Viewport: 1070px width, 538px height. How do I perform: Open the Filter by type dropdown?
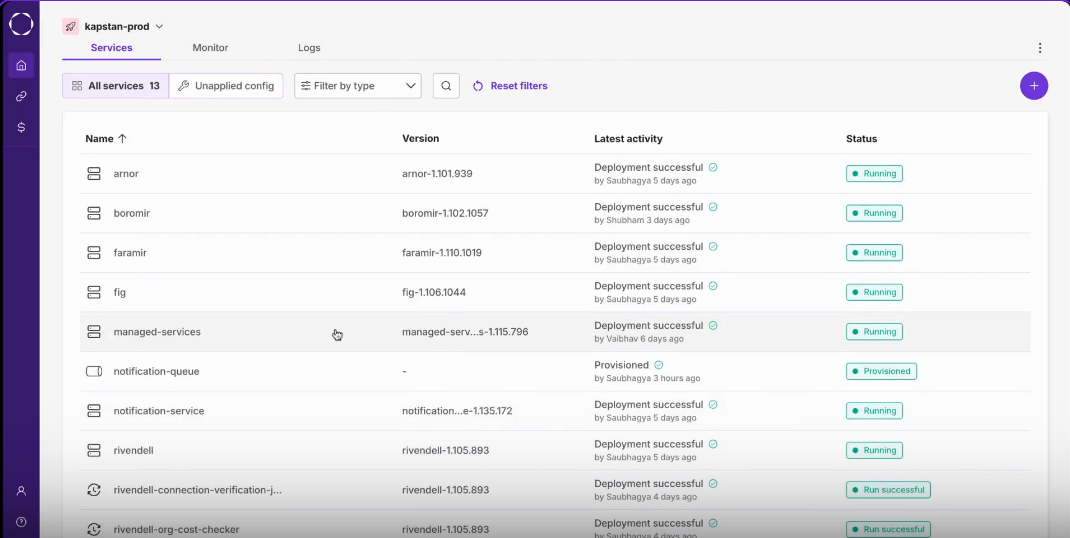357,86
